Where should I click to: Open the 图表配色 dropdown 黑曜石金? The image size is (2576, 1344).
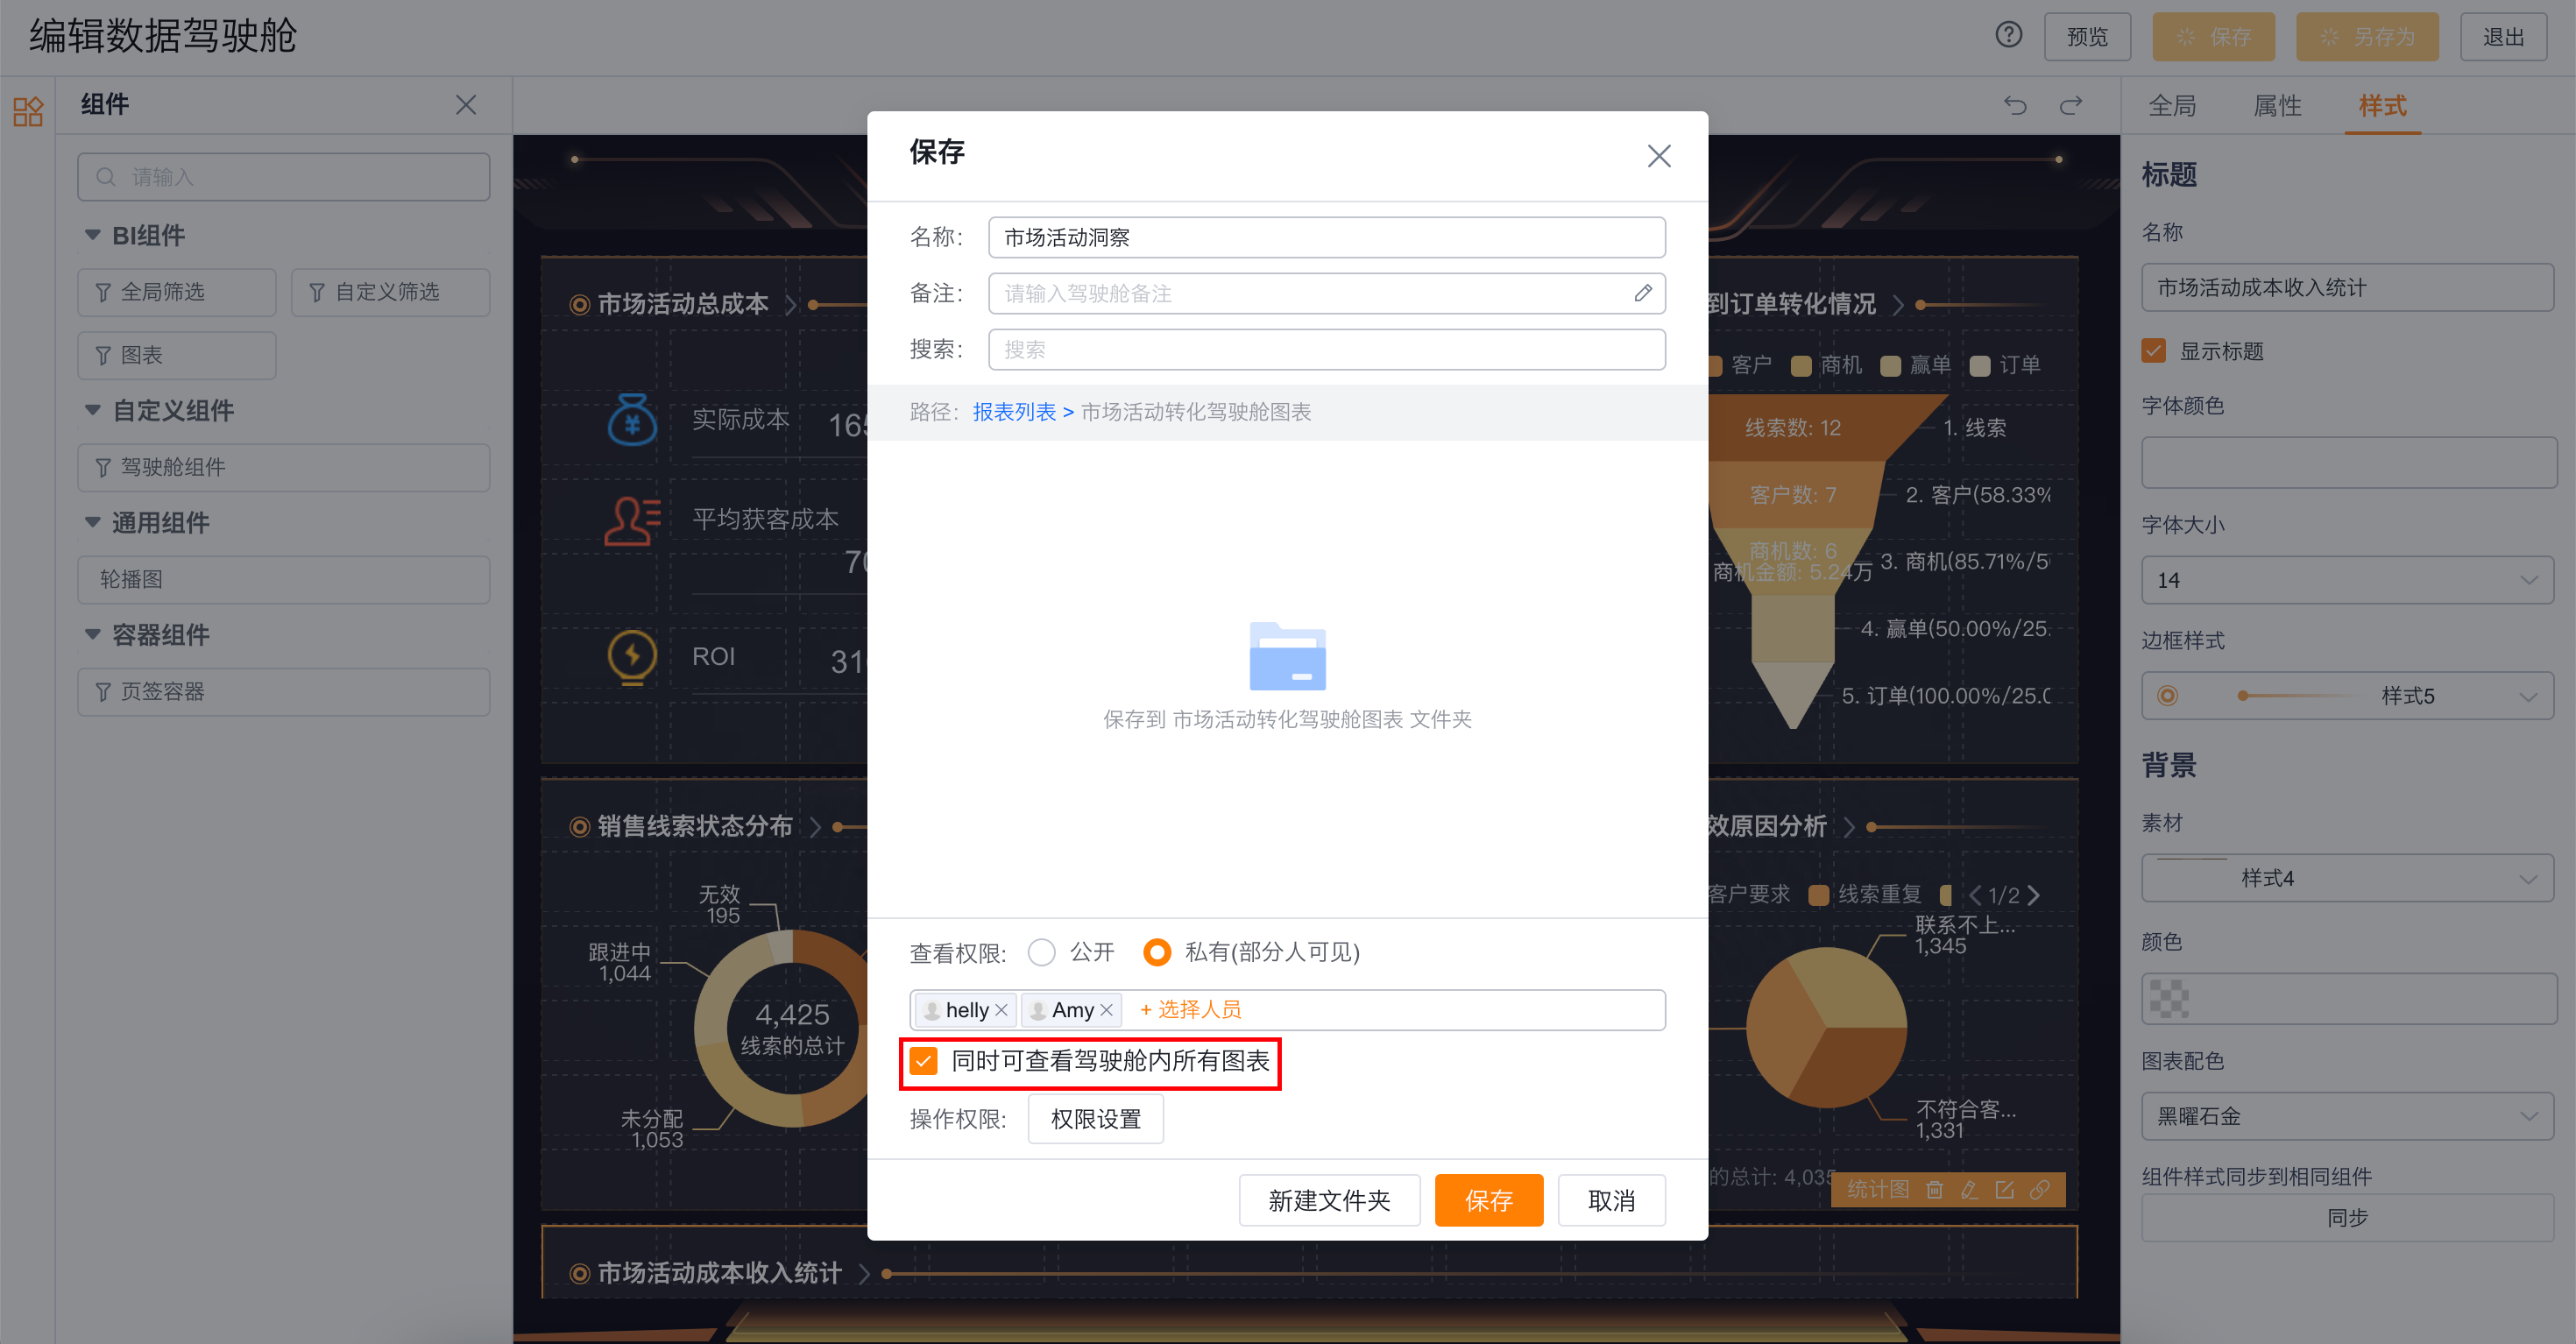2346,1116
